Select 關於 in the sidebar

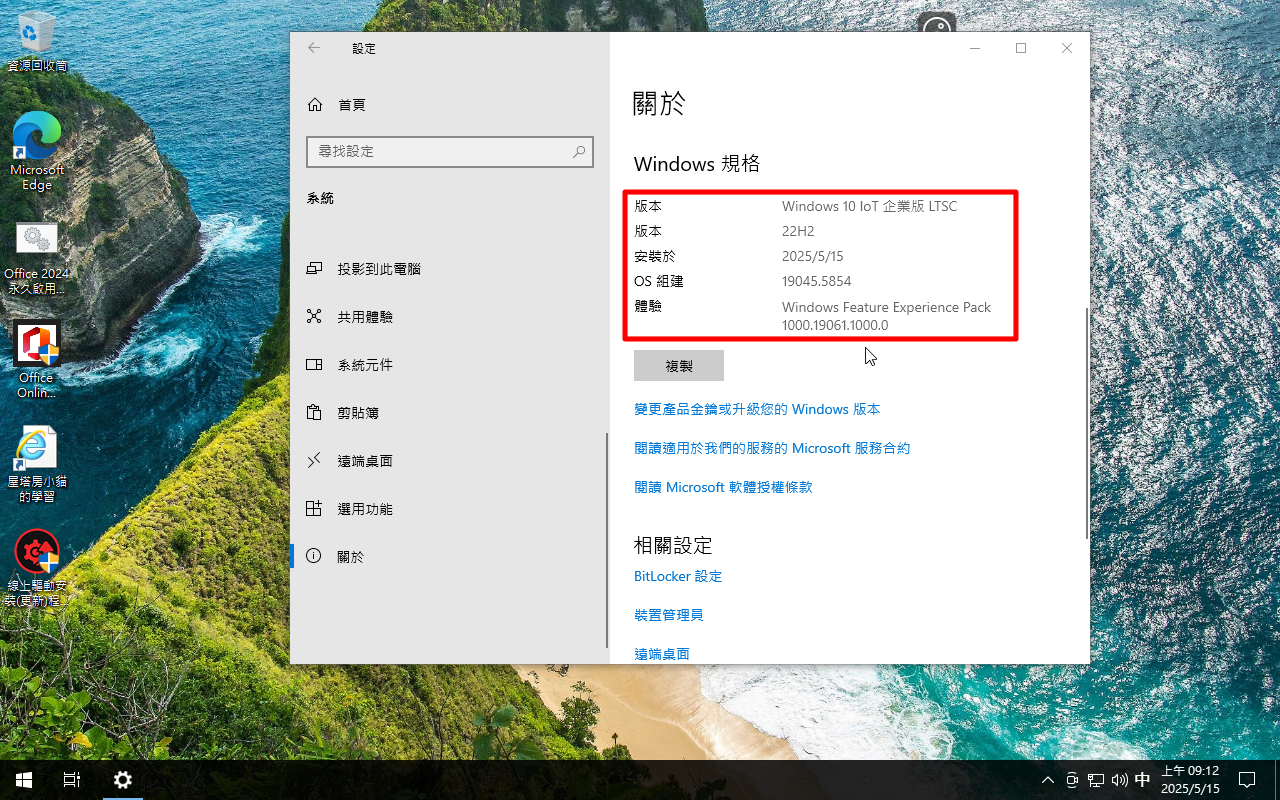point(450,557)
